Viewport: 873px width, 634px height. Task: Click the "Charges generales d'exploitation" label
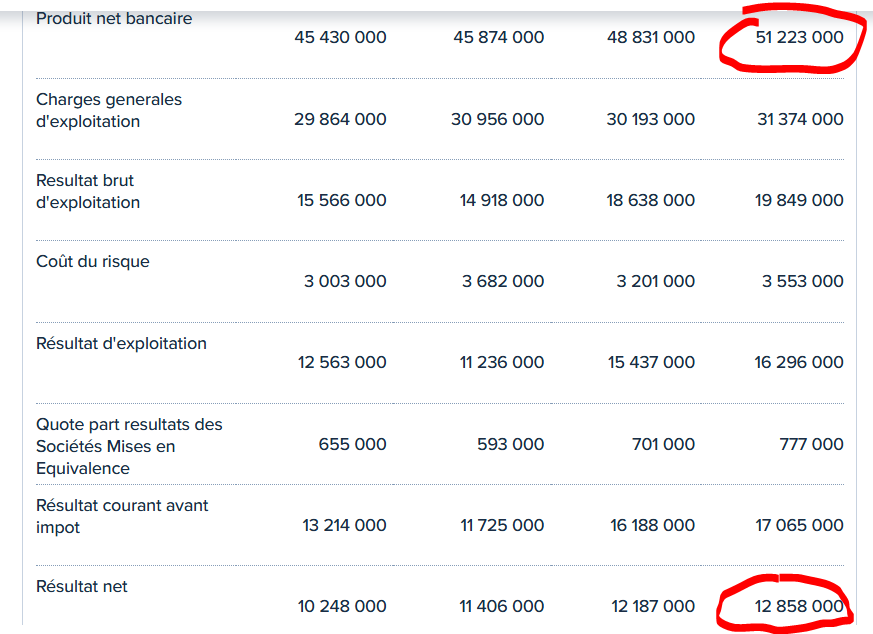109,111
